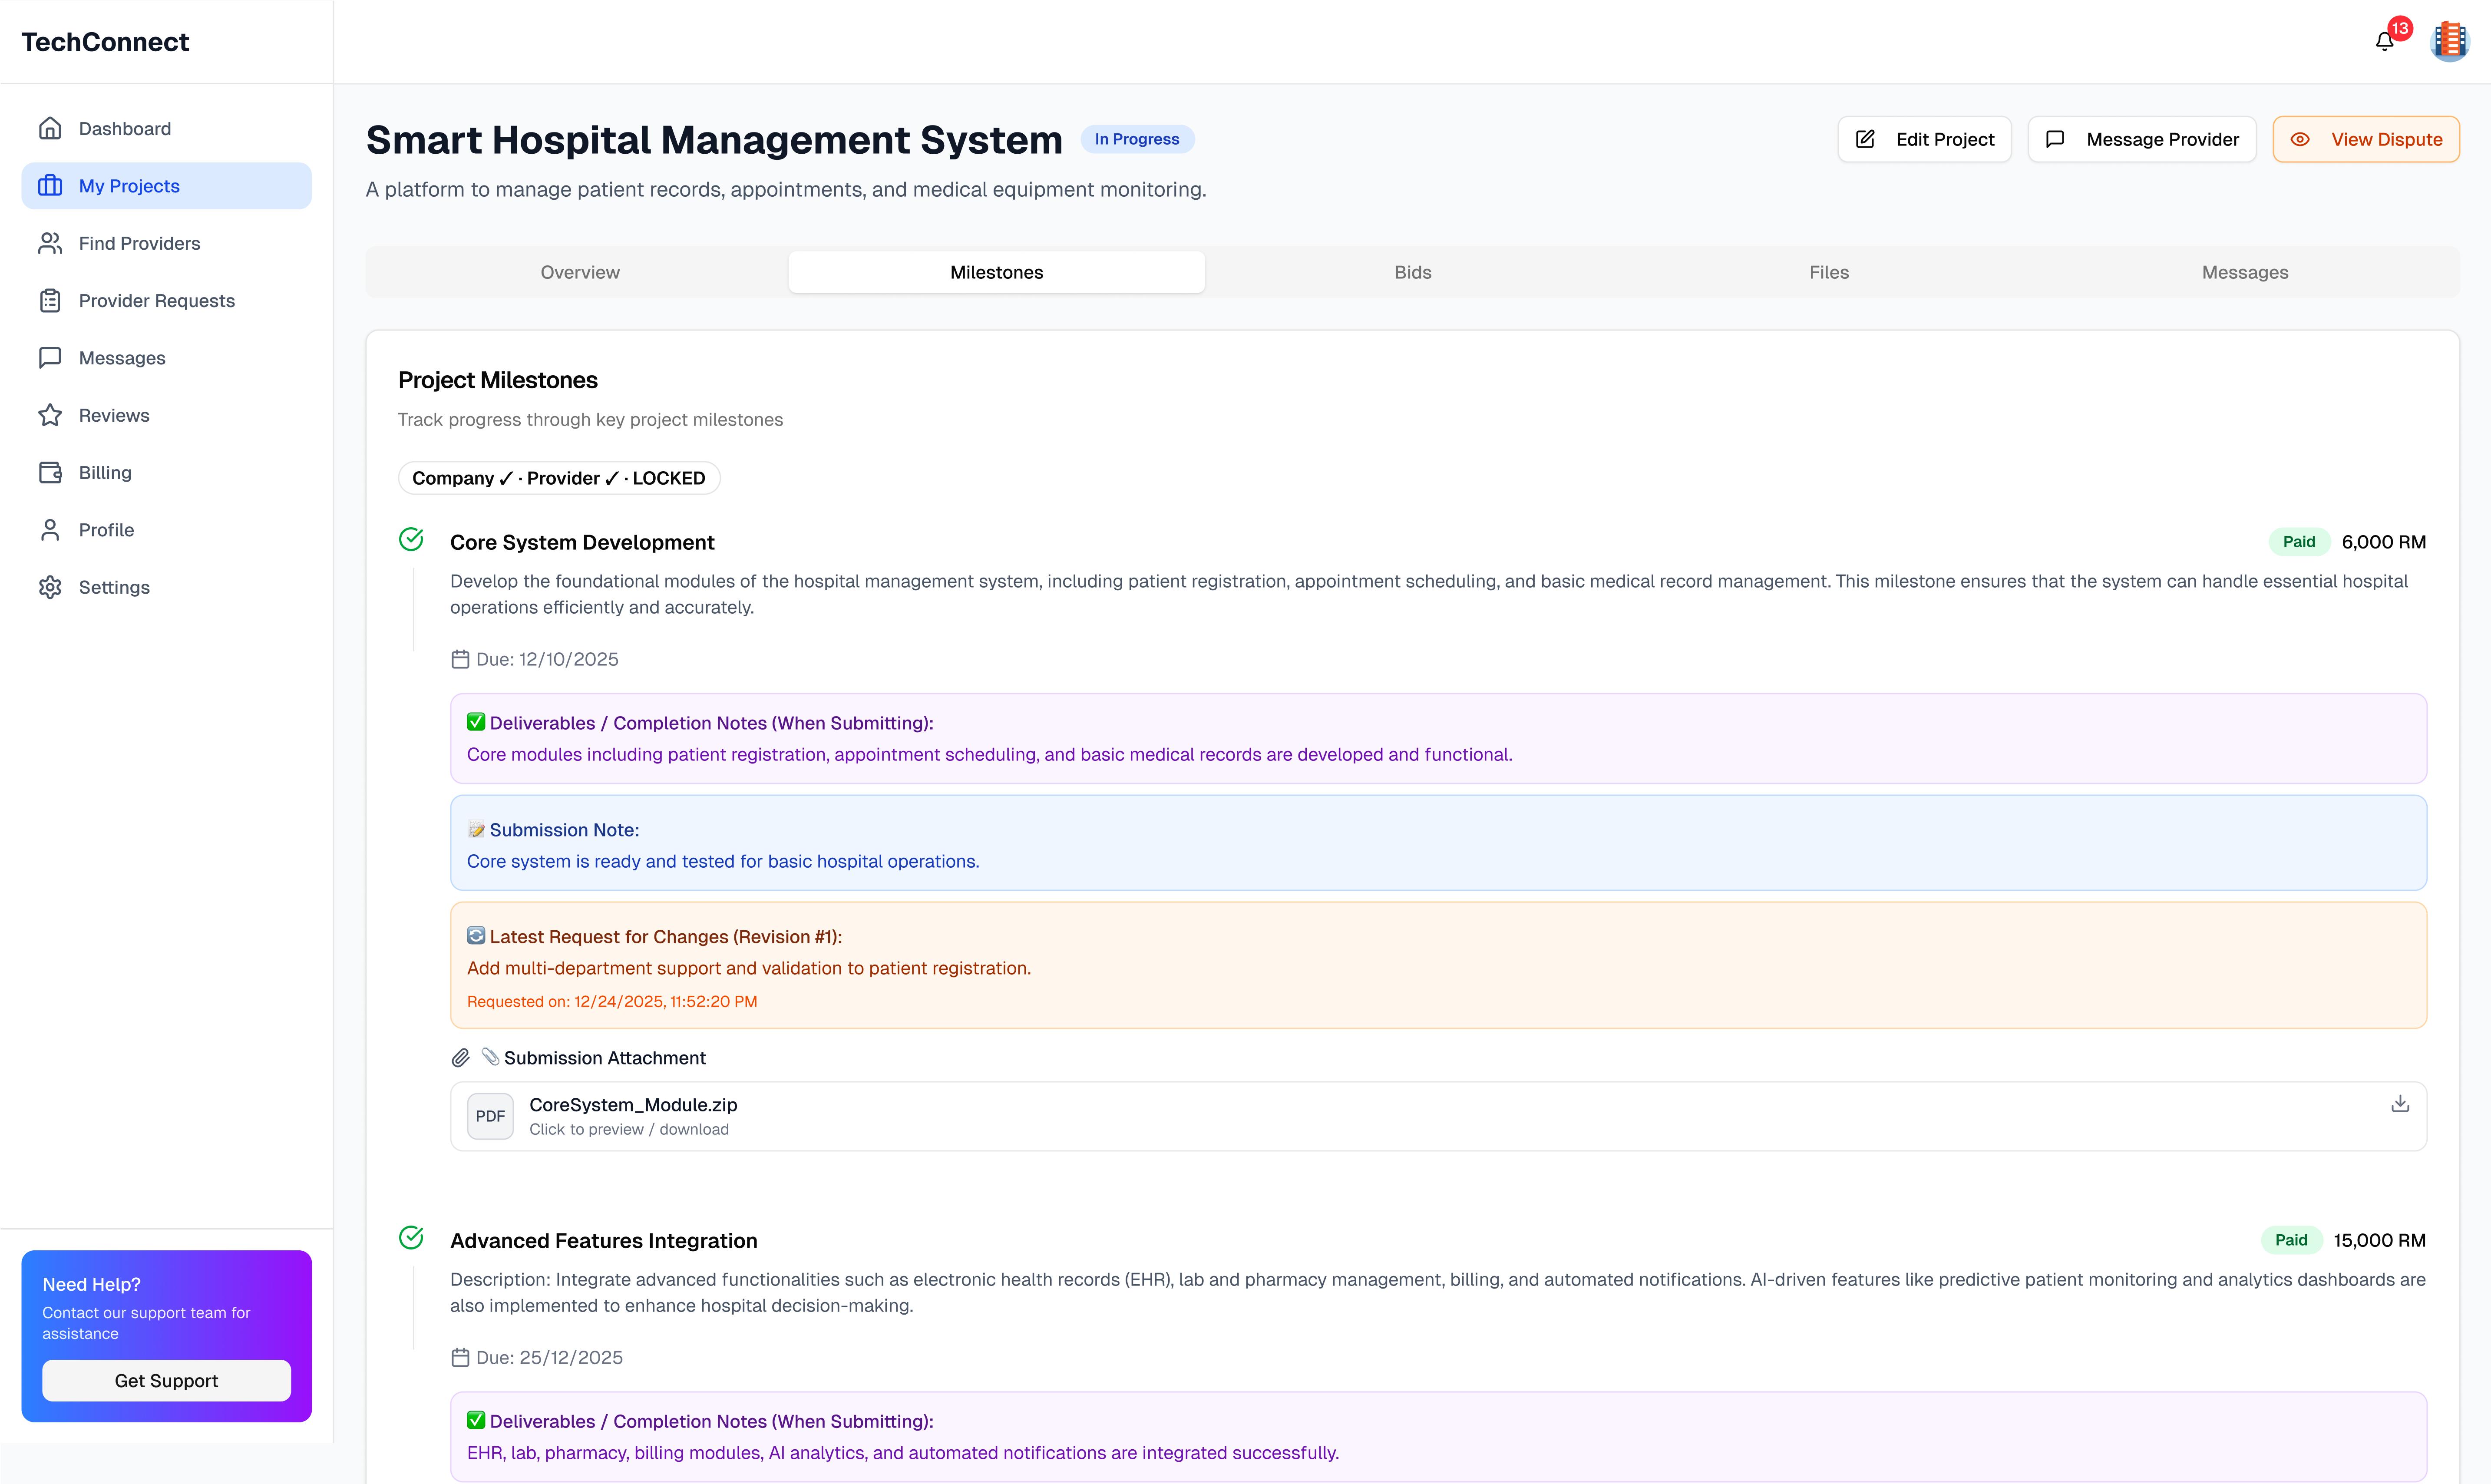Open the CoreSystem_Module.zip attachment preview
The height and width of the screenshot is (1484, 2491).
point(633,1115)
